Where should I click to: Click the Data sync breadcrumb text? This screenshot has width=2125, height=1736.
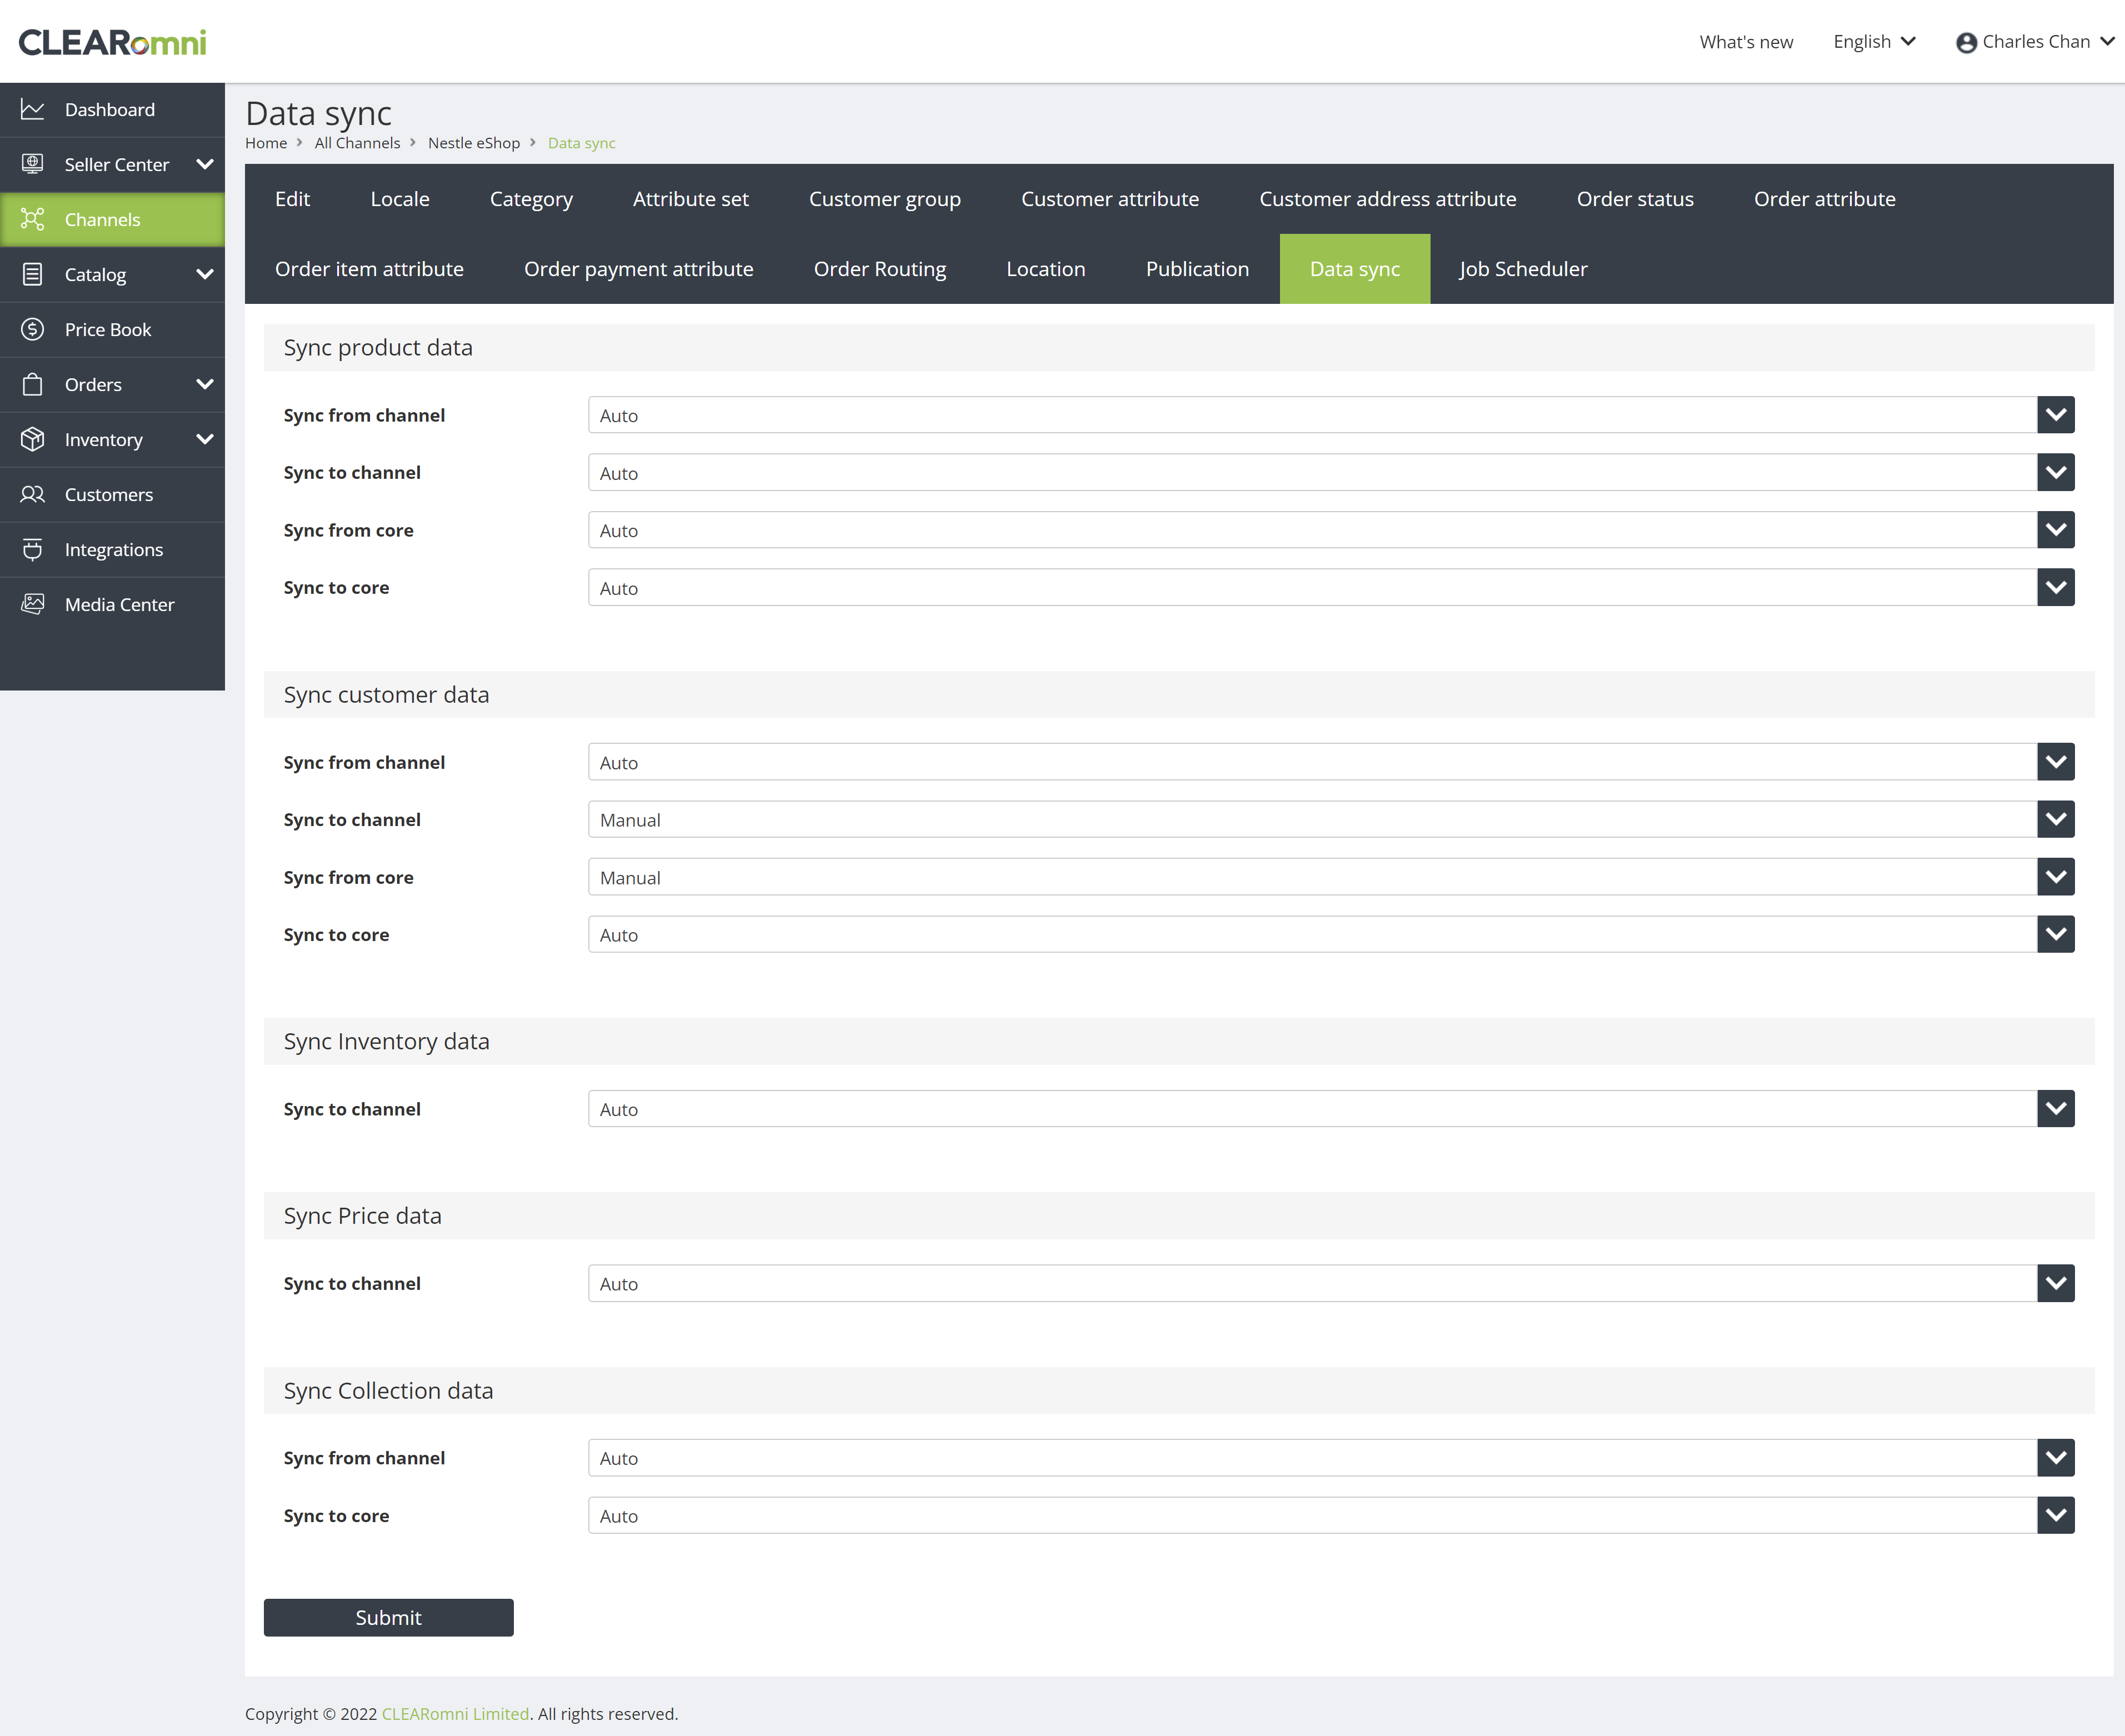pyautogui.click(x=582, y=143)
